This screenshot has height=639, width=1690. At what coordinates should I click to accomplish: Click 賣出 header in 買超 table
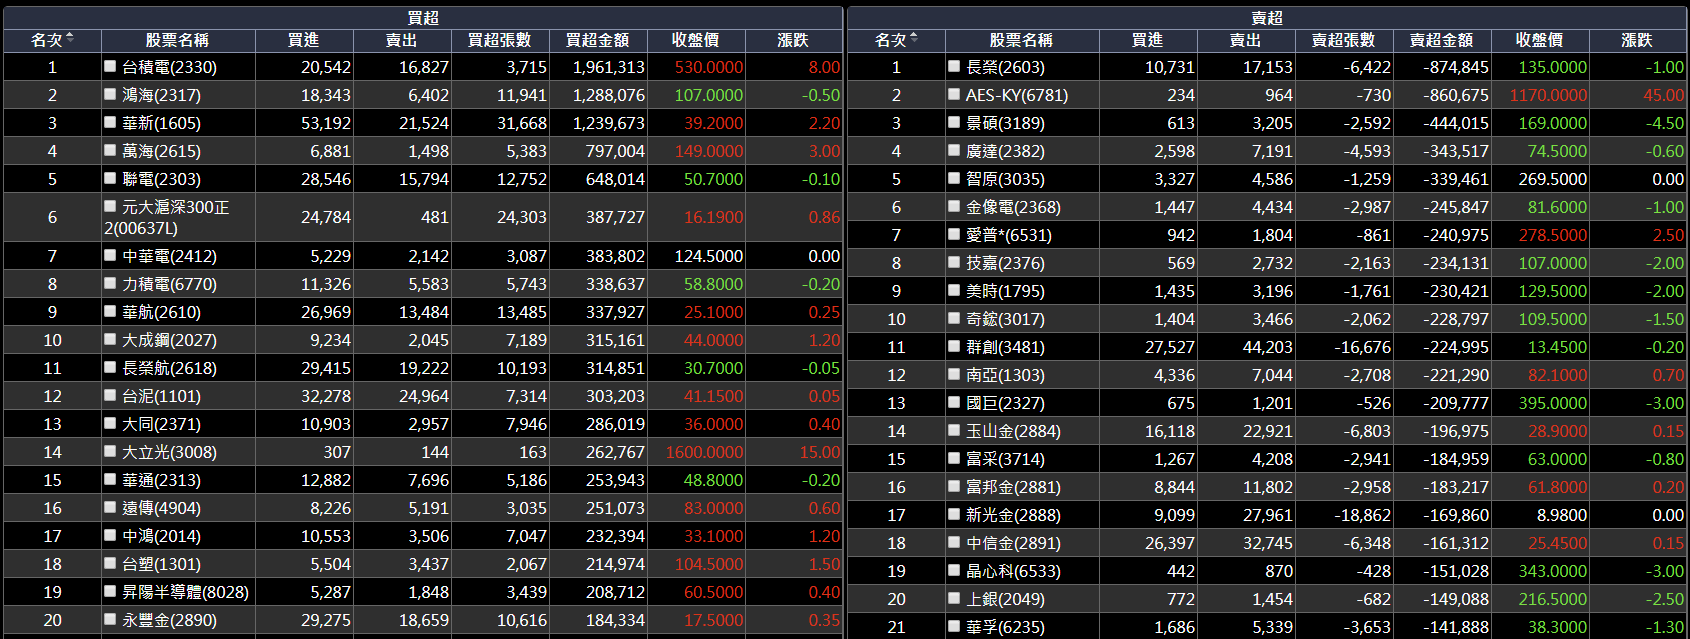(x=401, y=40)
